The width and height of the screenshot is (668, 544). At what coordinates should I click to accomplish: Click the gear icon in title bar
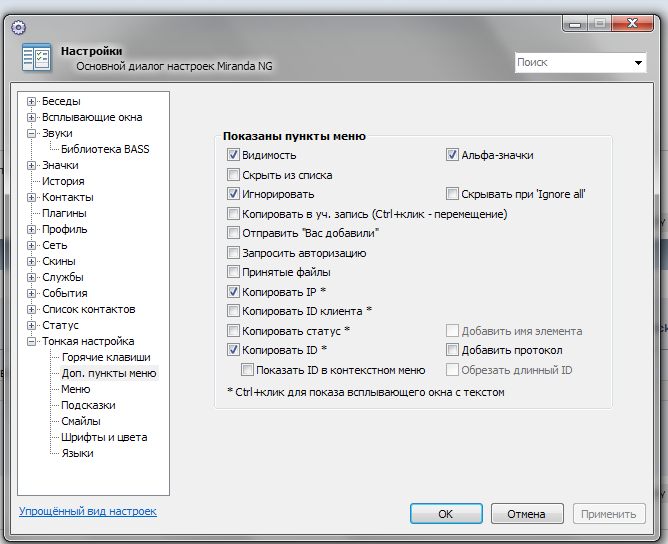(x=18, y=28)
